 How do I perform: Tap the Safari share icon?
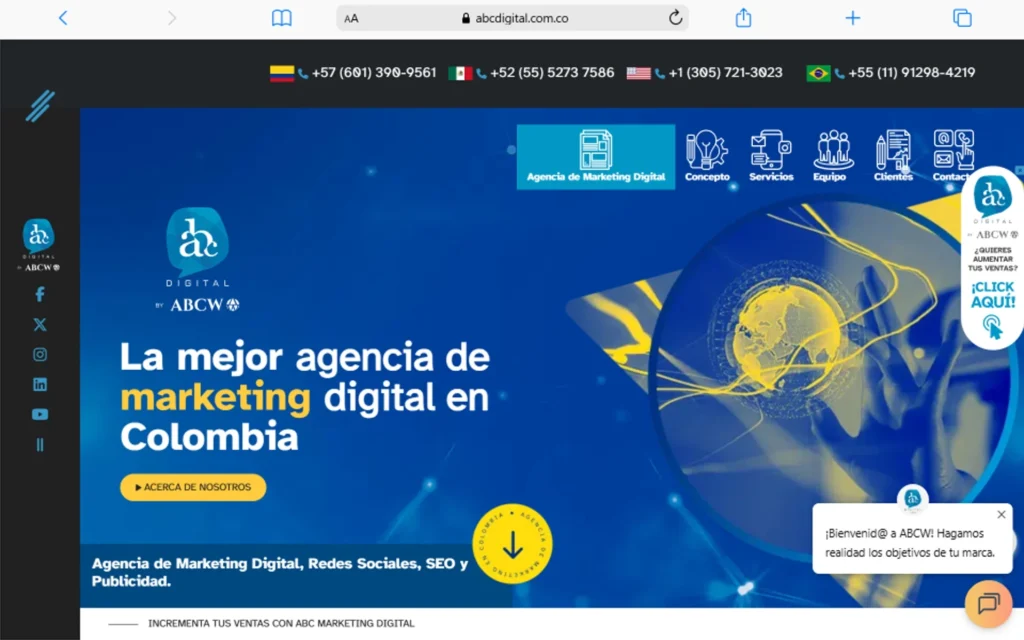743,18
